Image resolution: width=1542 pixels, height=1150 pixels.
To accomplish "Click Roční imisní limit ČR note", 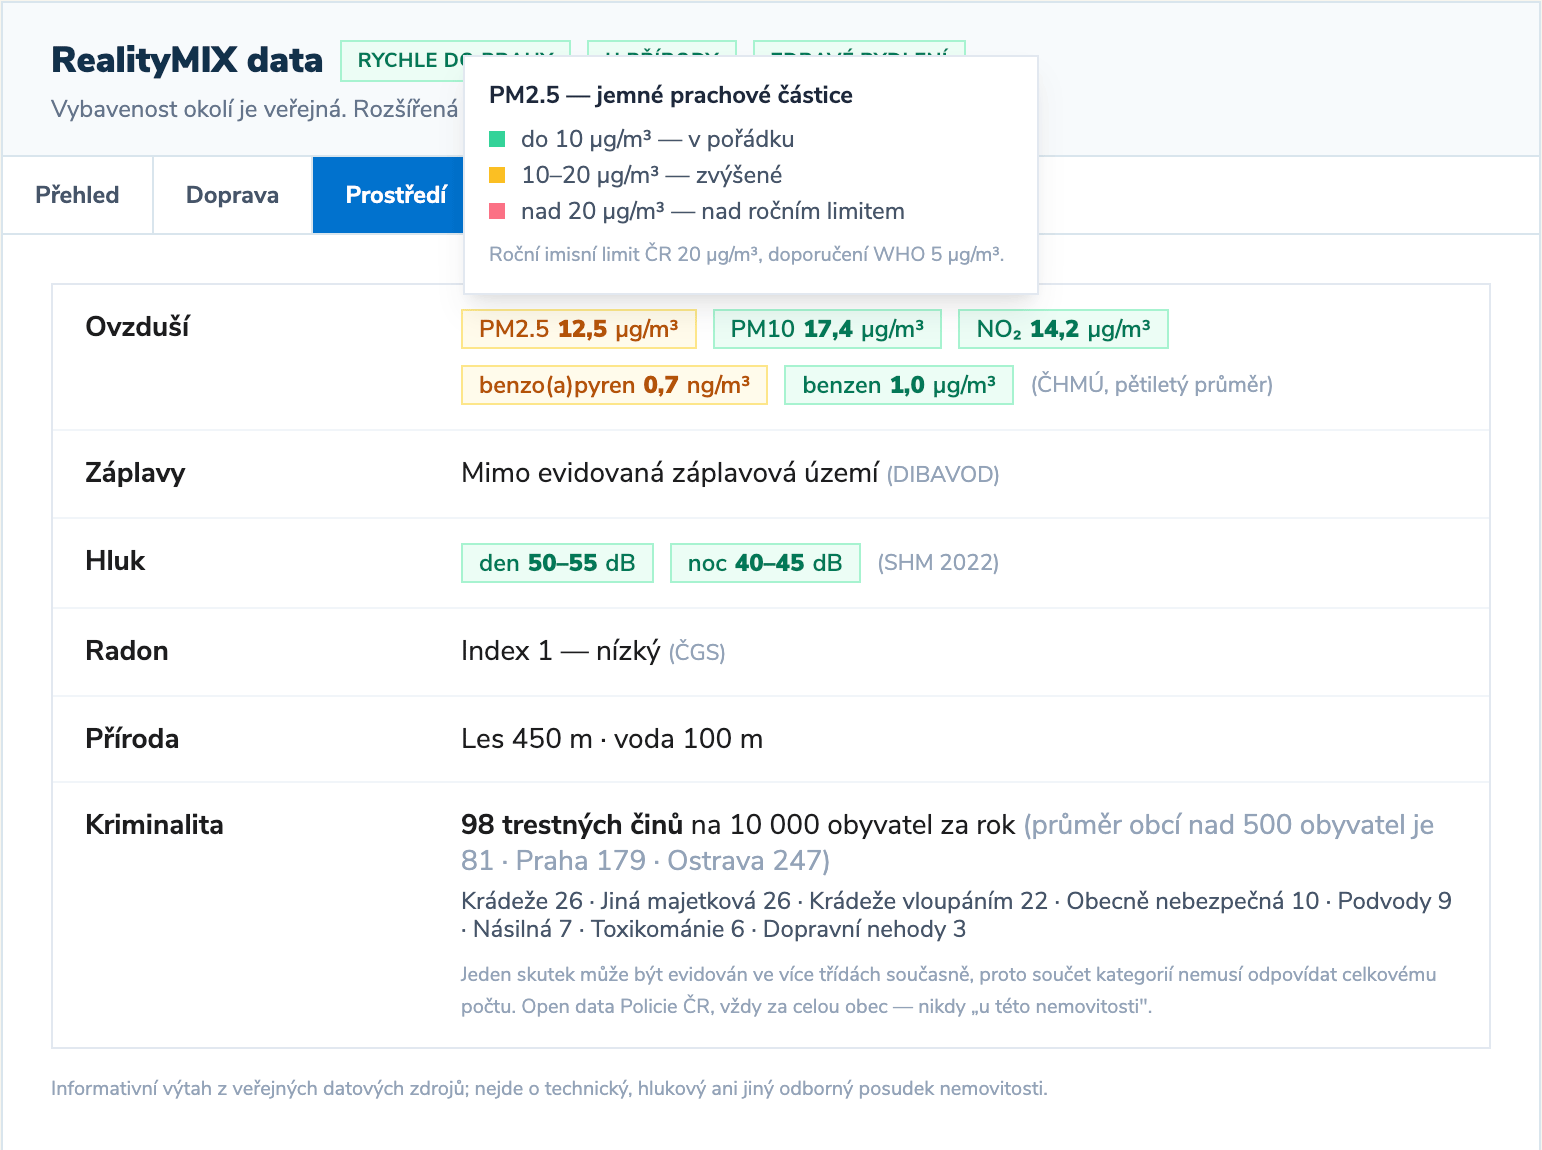I will [x=746, y=254].
